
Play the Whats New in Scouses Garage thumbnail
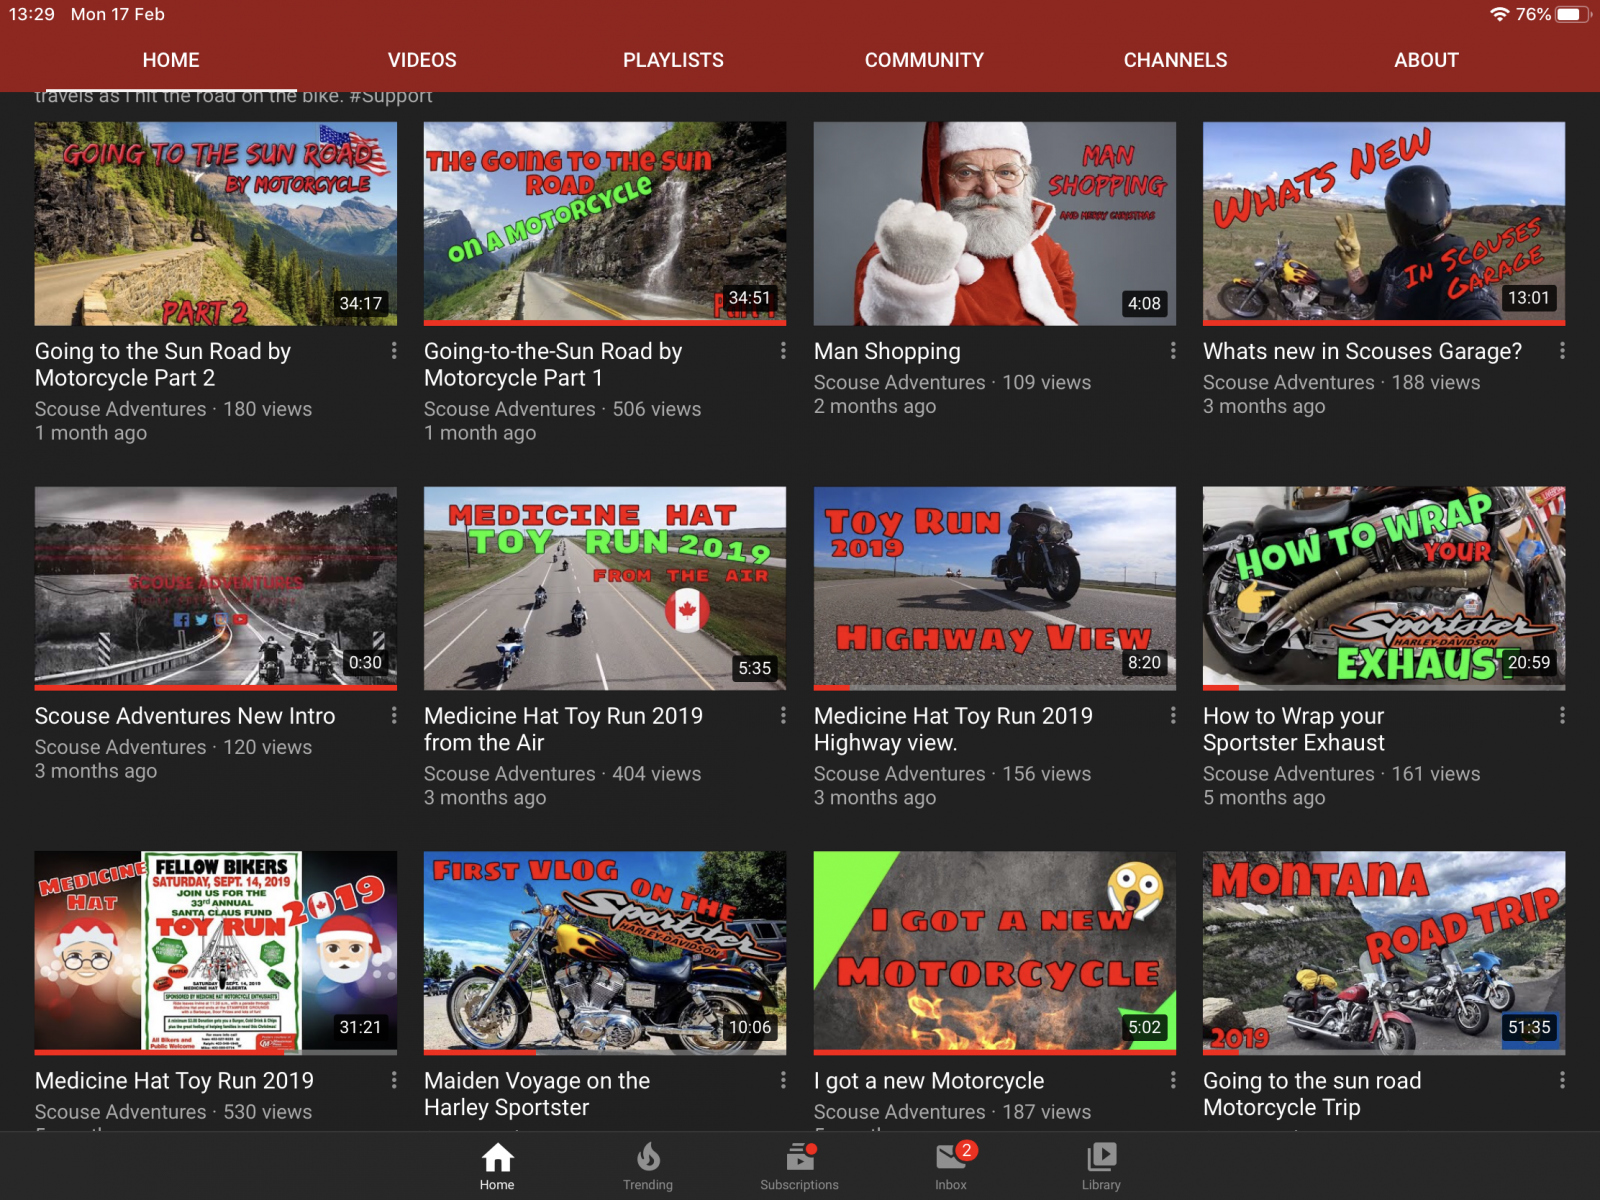1384,224
